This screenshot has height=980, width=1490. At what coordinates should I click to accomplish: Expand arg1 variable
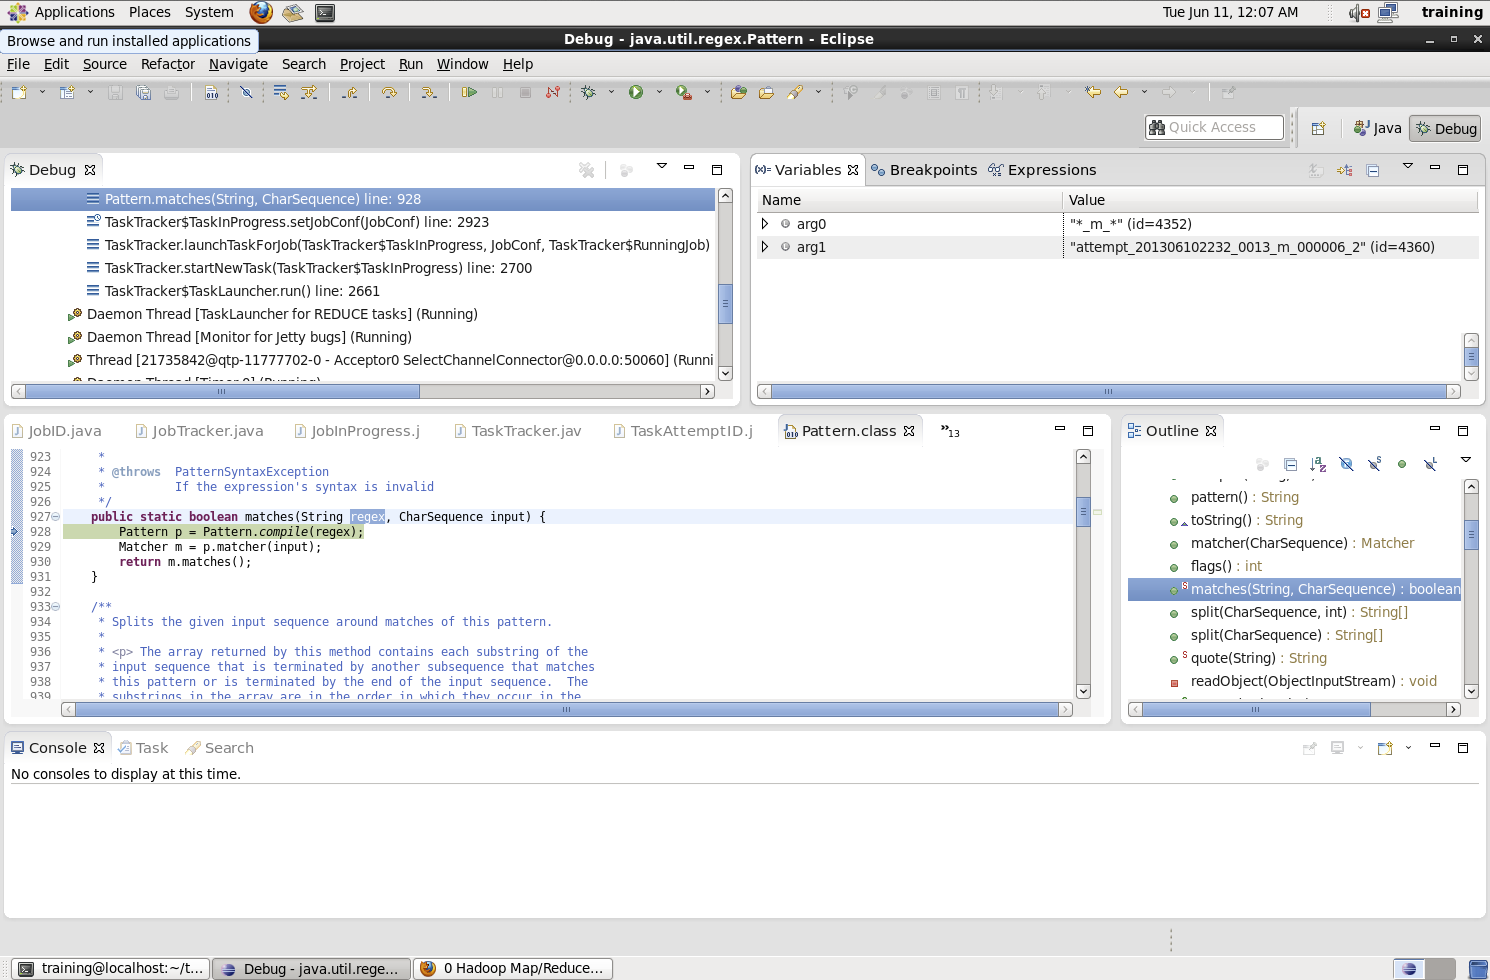(765, 247)
